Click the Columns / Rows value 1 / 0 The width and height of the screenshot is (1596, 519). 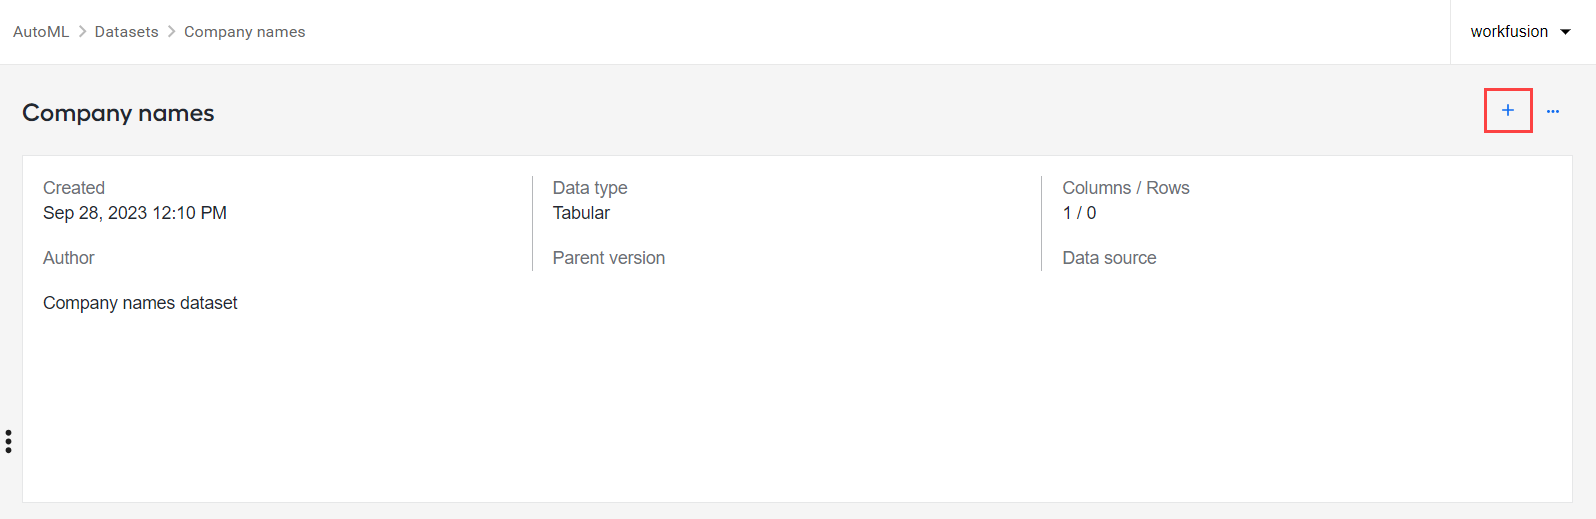coord(1079,213)
